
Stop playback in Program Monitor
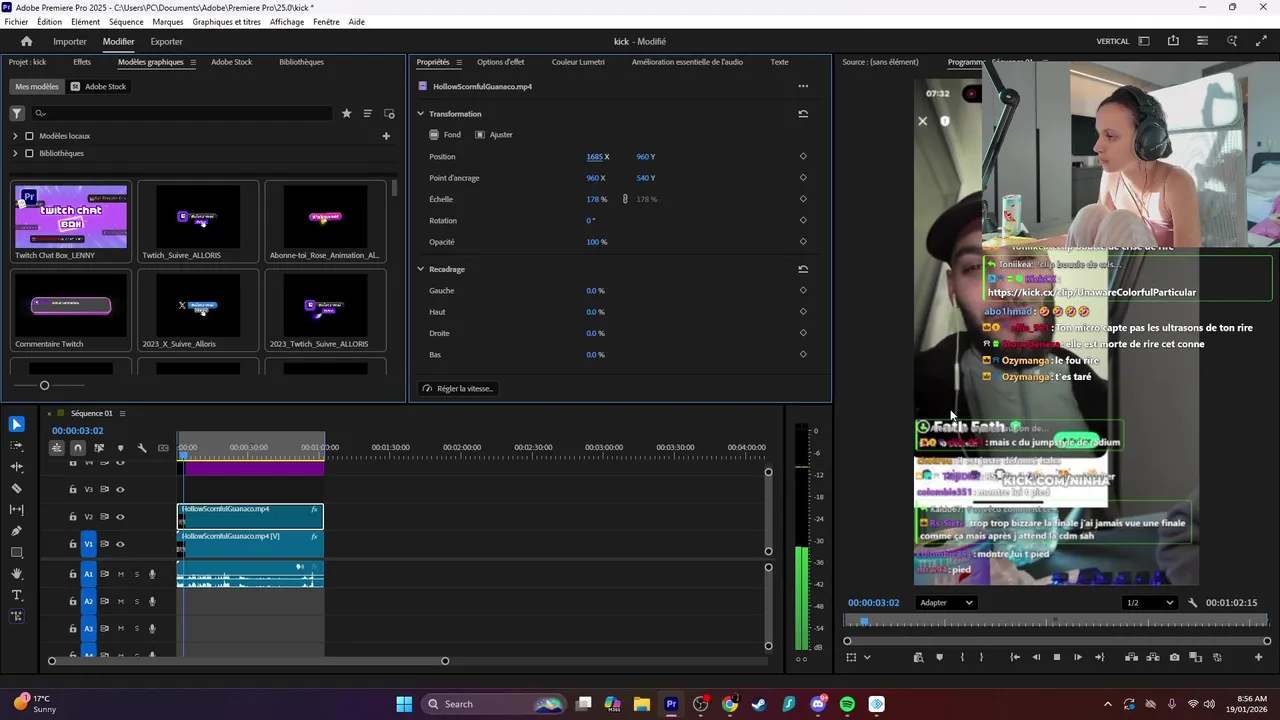[1057, 657]
